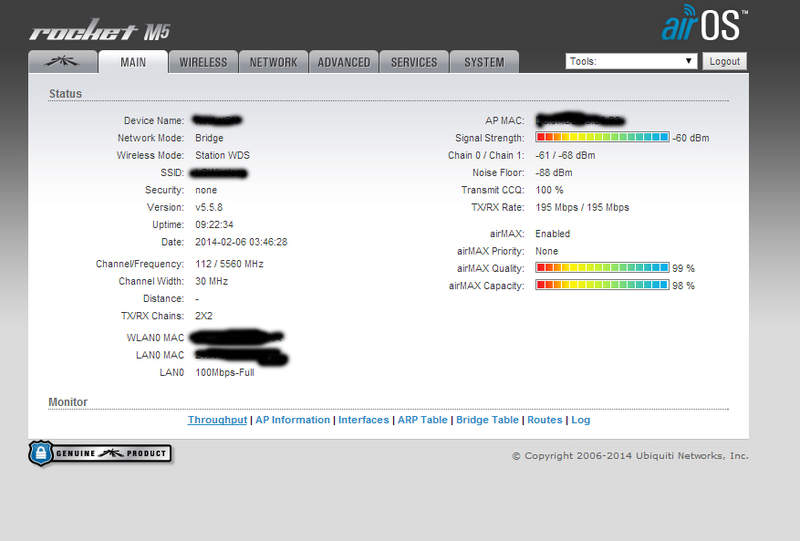Open the Throughput monitor link
The image size is (800, 541).
[x=217, y=420]
